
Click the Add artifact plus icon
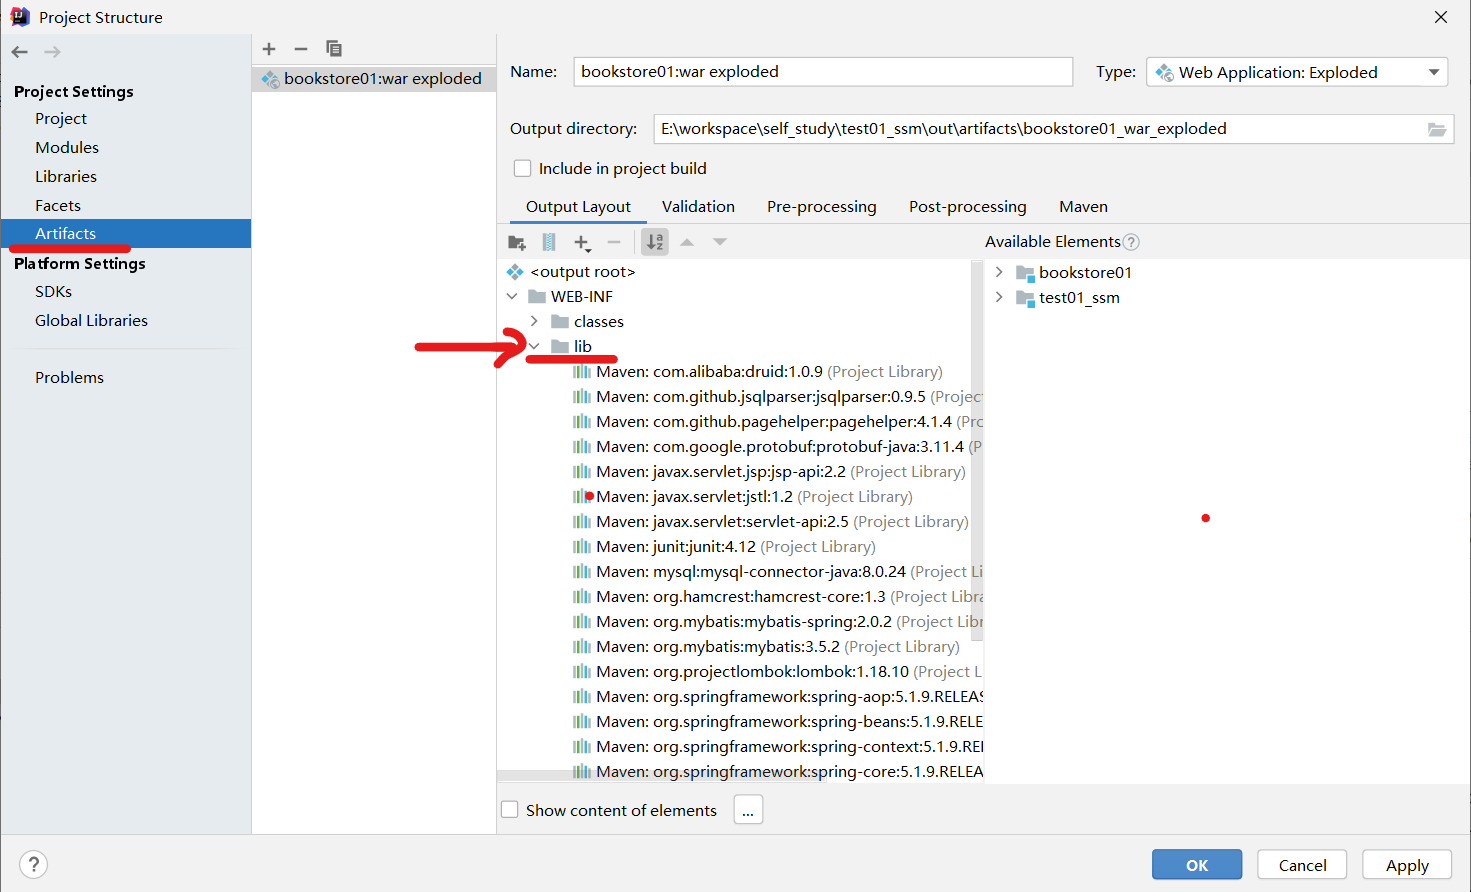click(x=269, y=49)
